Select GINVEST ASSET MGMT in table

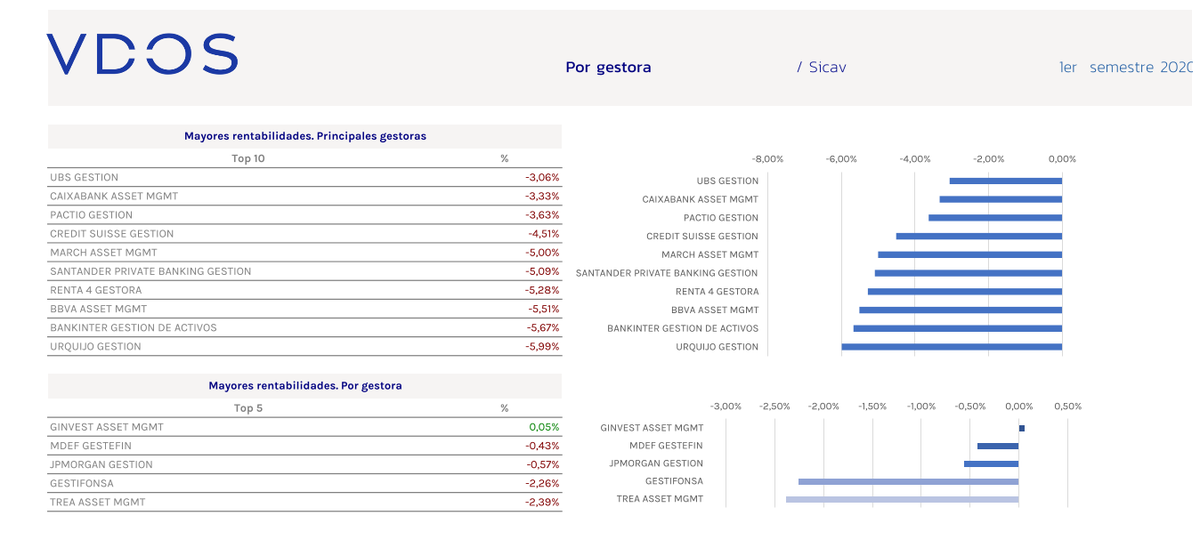[x=107, y=427]
